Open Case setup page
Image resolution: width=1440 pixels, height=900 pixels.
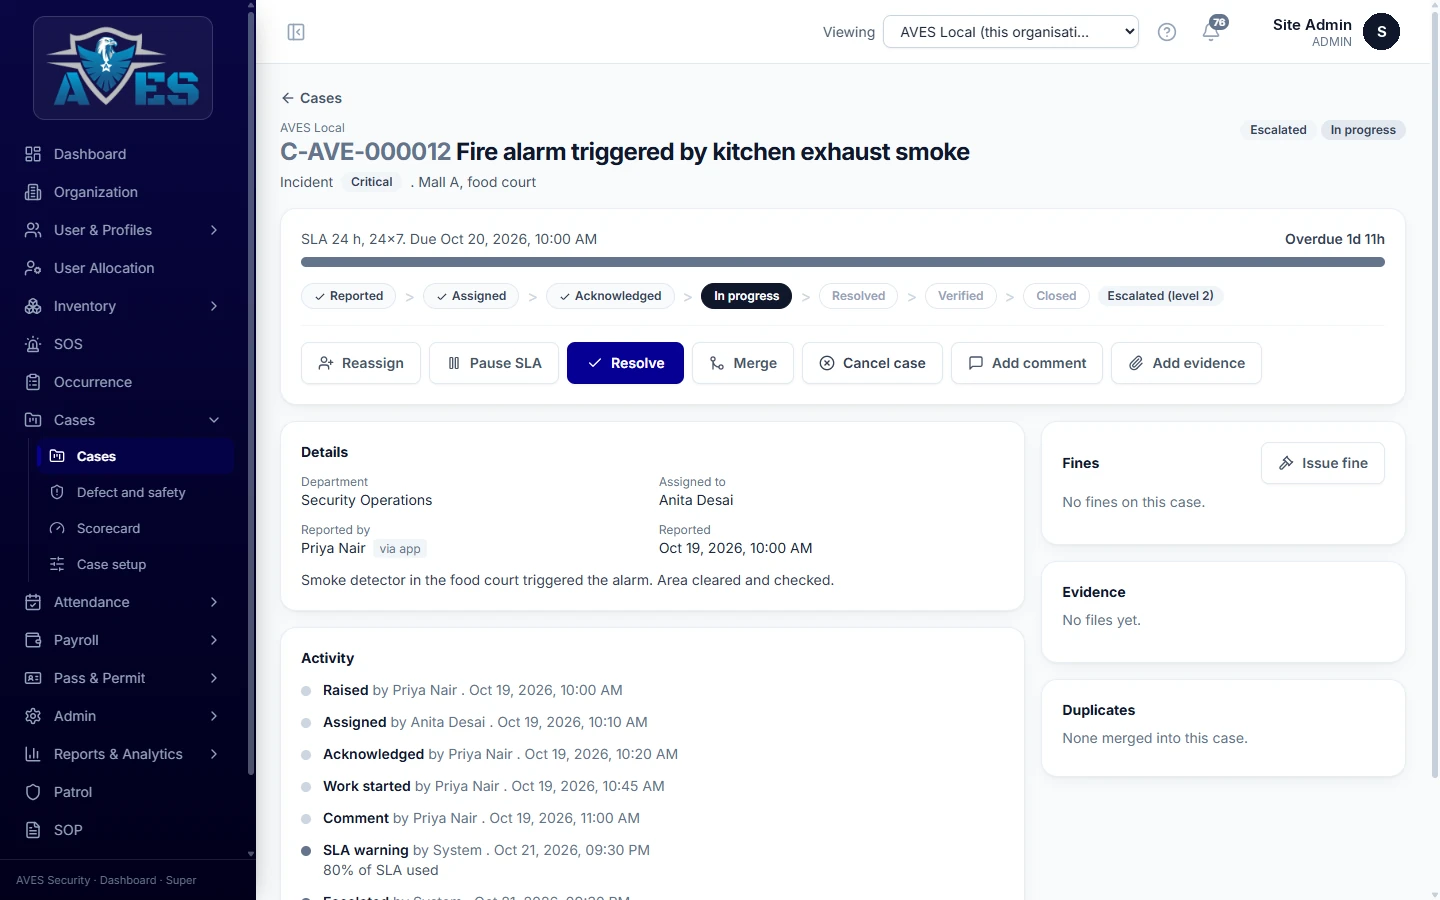click(135, 564)
